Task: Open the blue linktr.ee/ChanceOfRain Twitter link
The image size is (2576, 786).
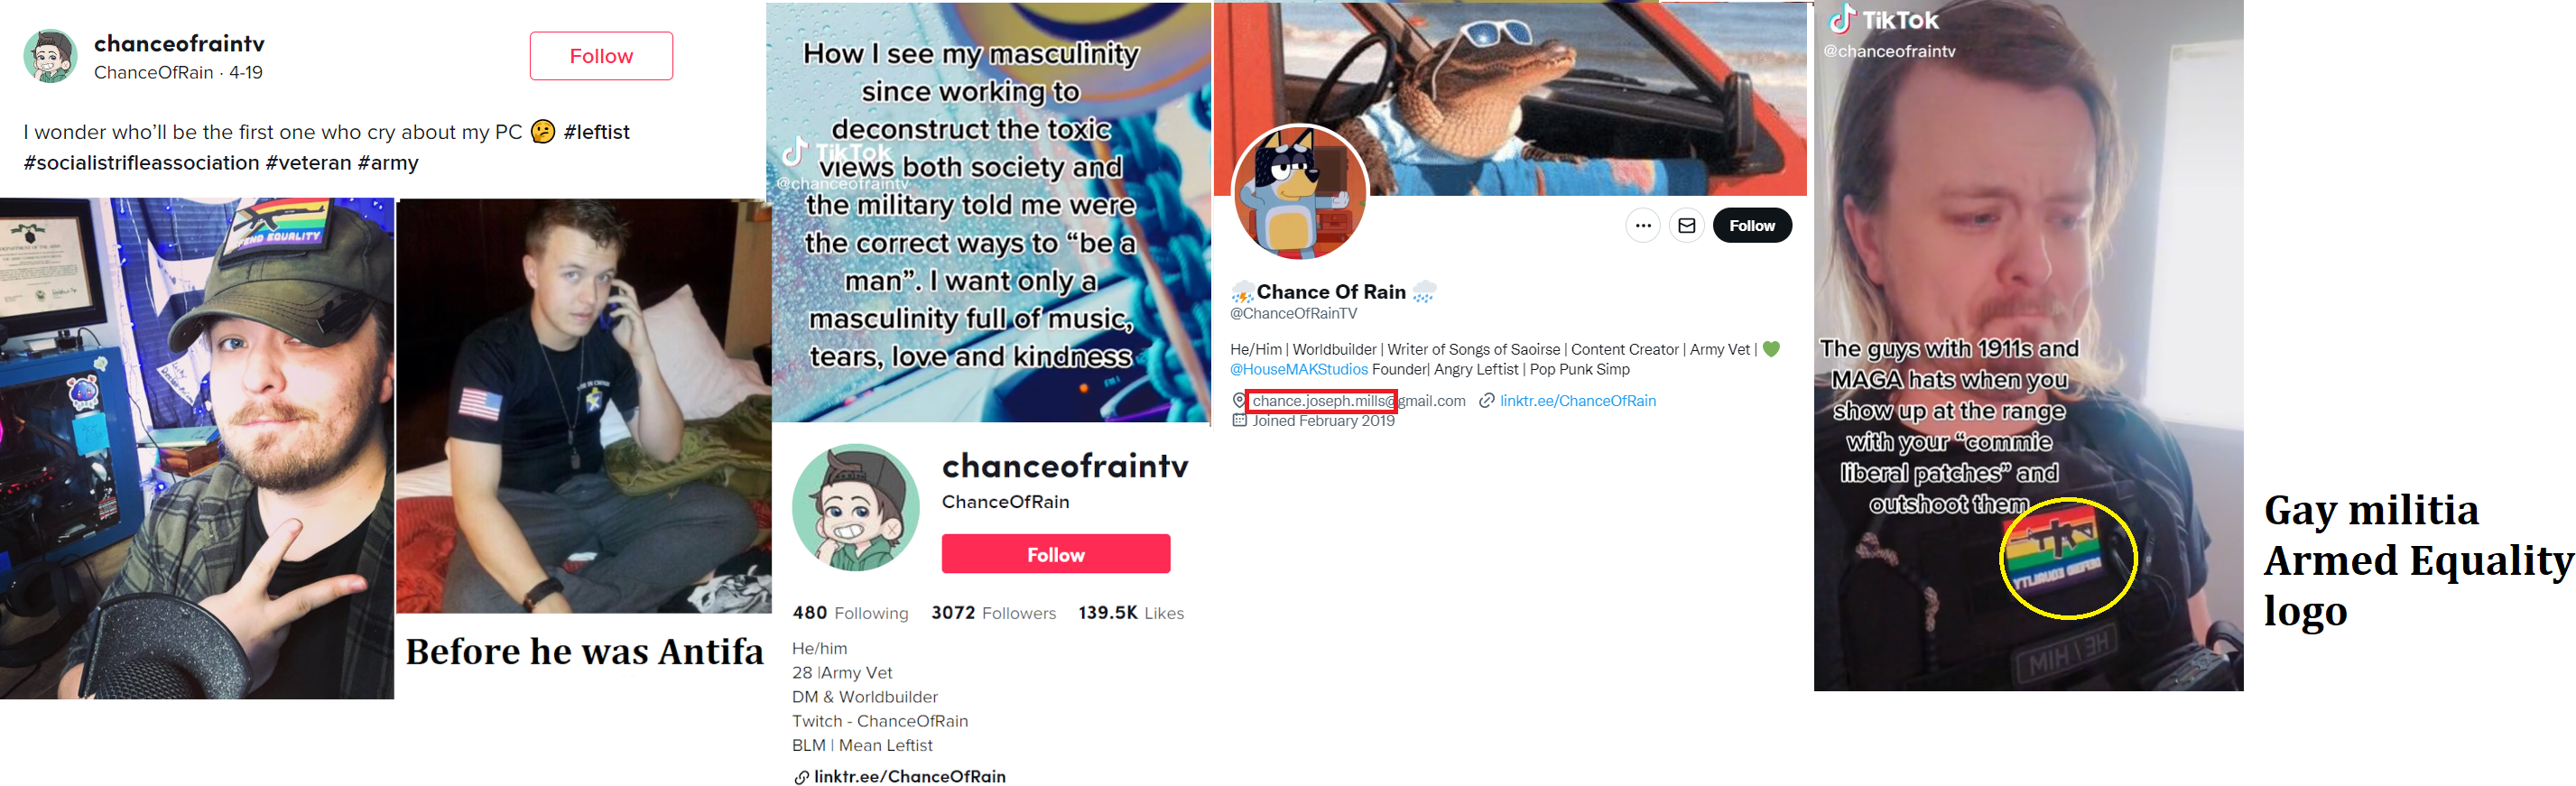Action: click(1577, 401)
